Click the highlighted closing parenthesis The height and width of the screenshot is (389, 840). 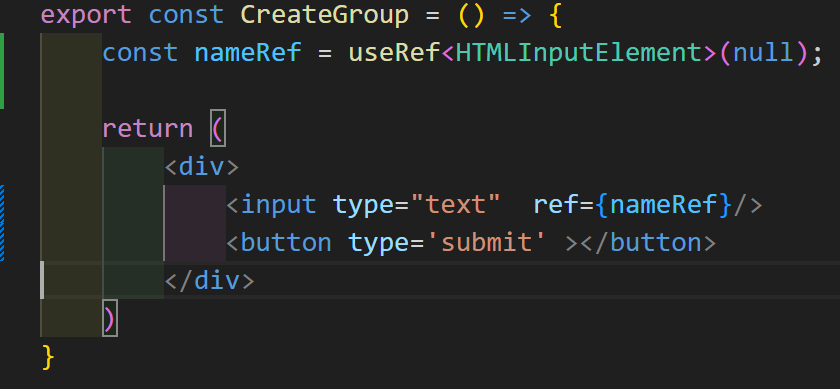[109, 319]
